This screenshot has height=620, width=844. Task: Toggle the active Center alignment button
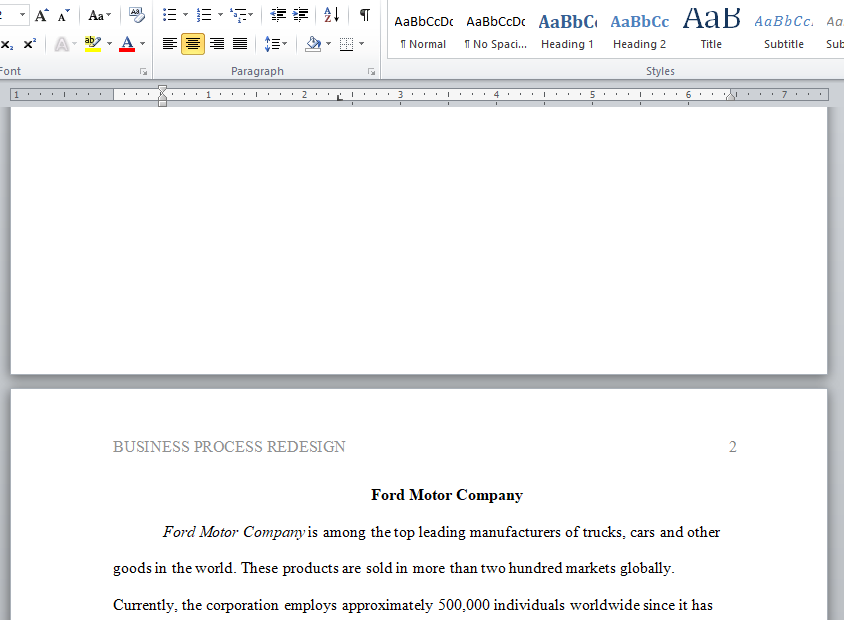(193, 44)
